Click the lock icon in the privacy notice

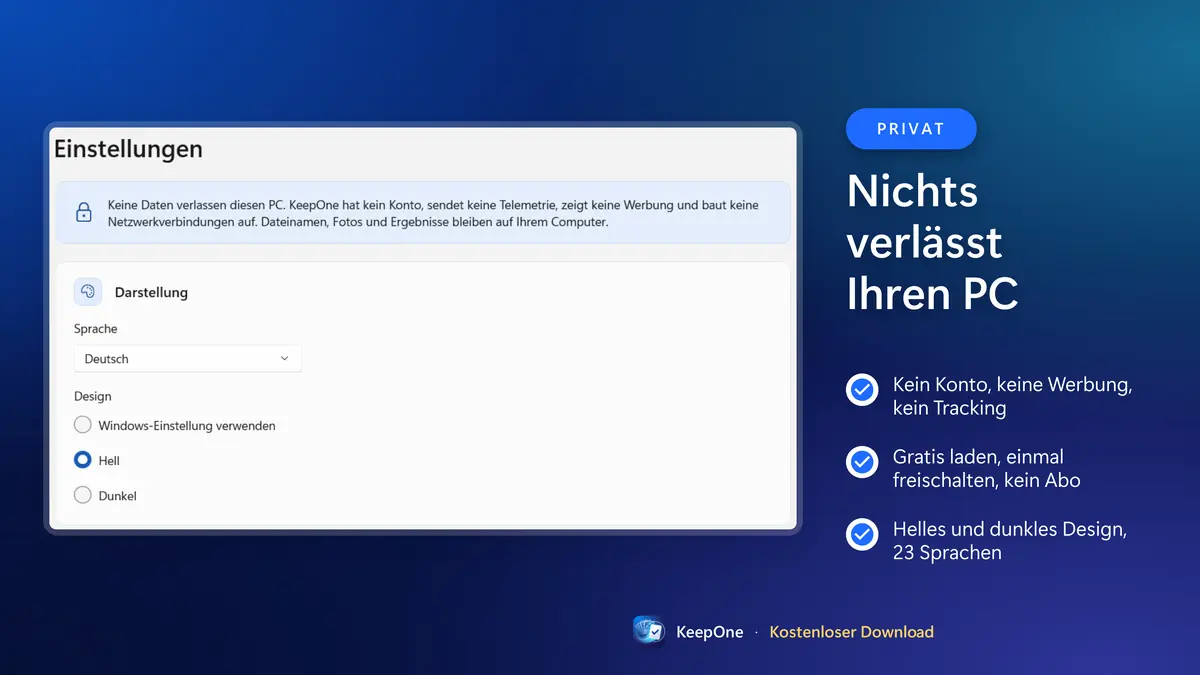tap(84, 212)
